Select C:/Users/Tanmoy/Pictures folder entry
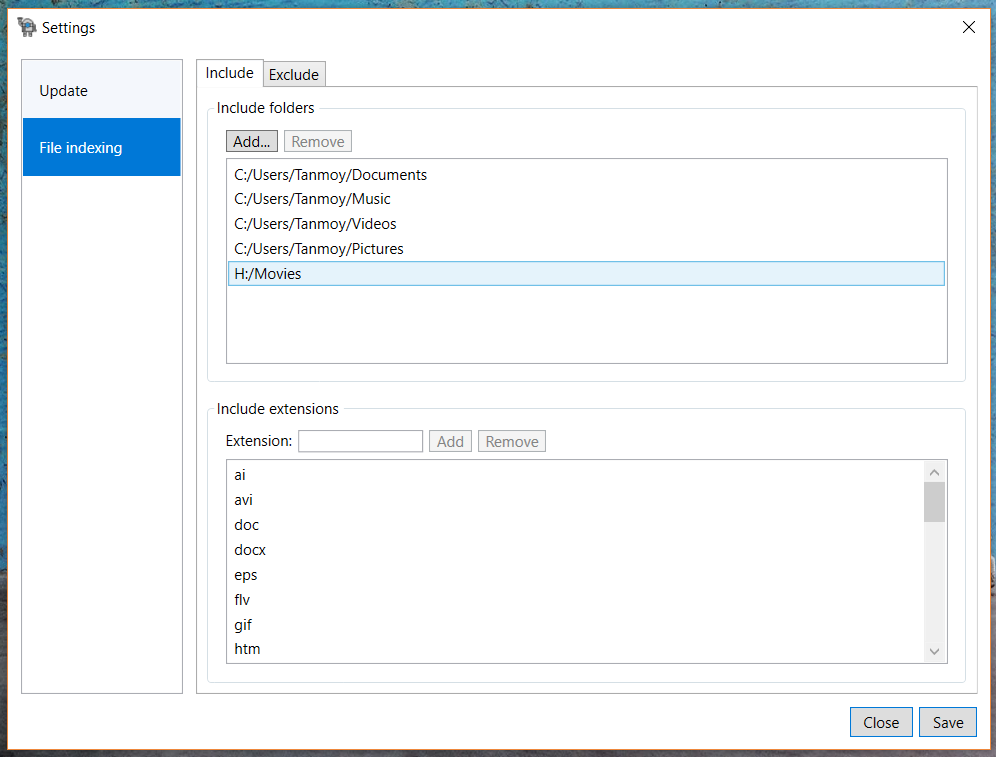The width and height of the screenshot is (996, 757). (586, 249)
